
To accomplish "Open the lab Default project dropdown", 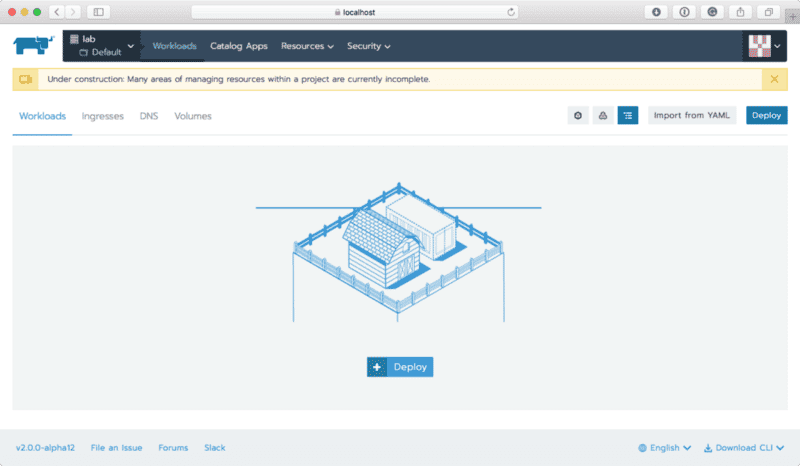I will [103, 46].
